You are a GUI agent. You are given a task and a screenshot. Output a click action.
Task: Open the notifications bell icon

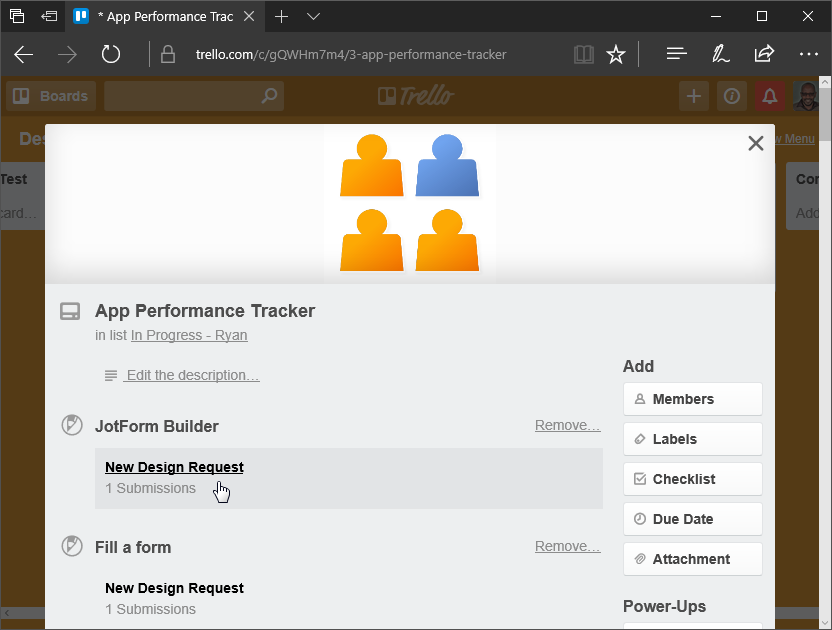(x=768, y=96)
